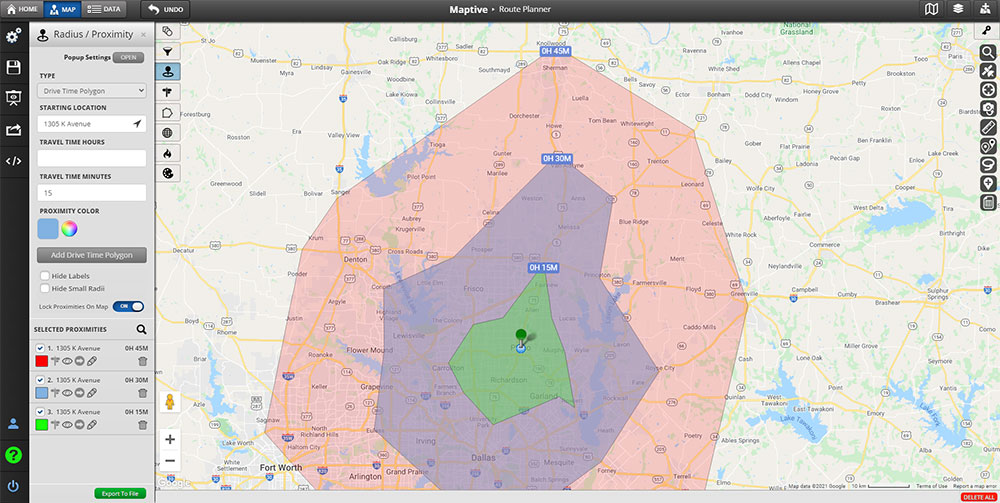Click the save floppy disk icon
Viewport: 1000px width, 503px height.
[13, 68]
